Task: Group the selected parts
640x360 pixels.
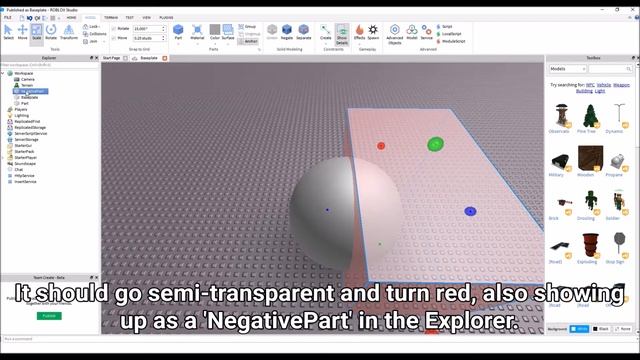Action: [247, 27]
